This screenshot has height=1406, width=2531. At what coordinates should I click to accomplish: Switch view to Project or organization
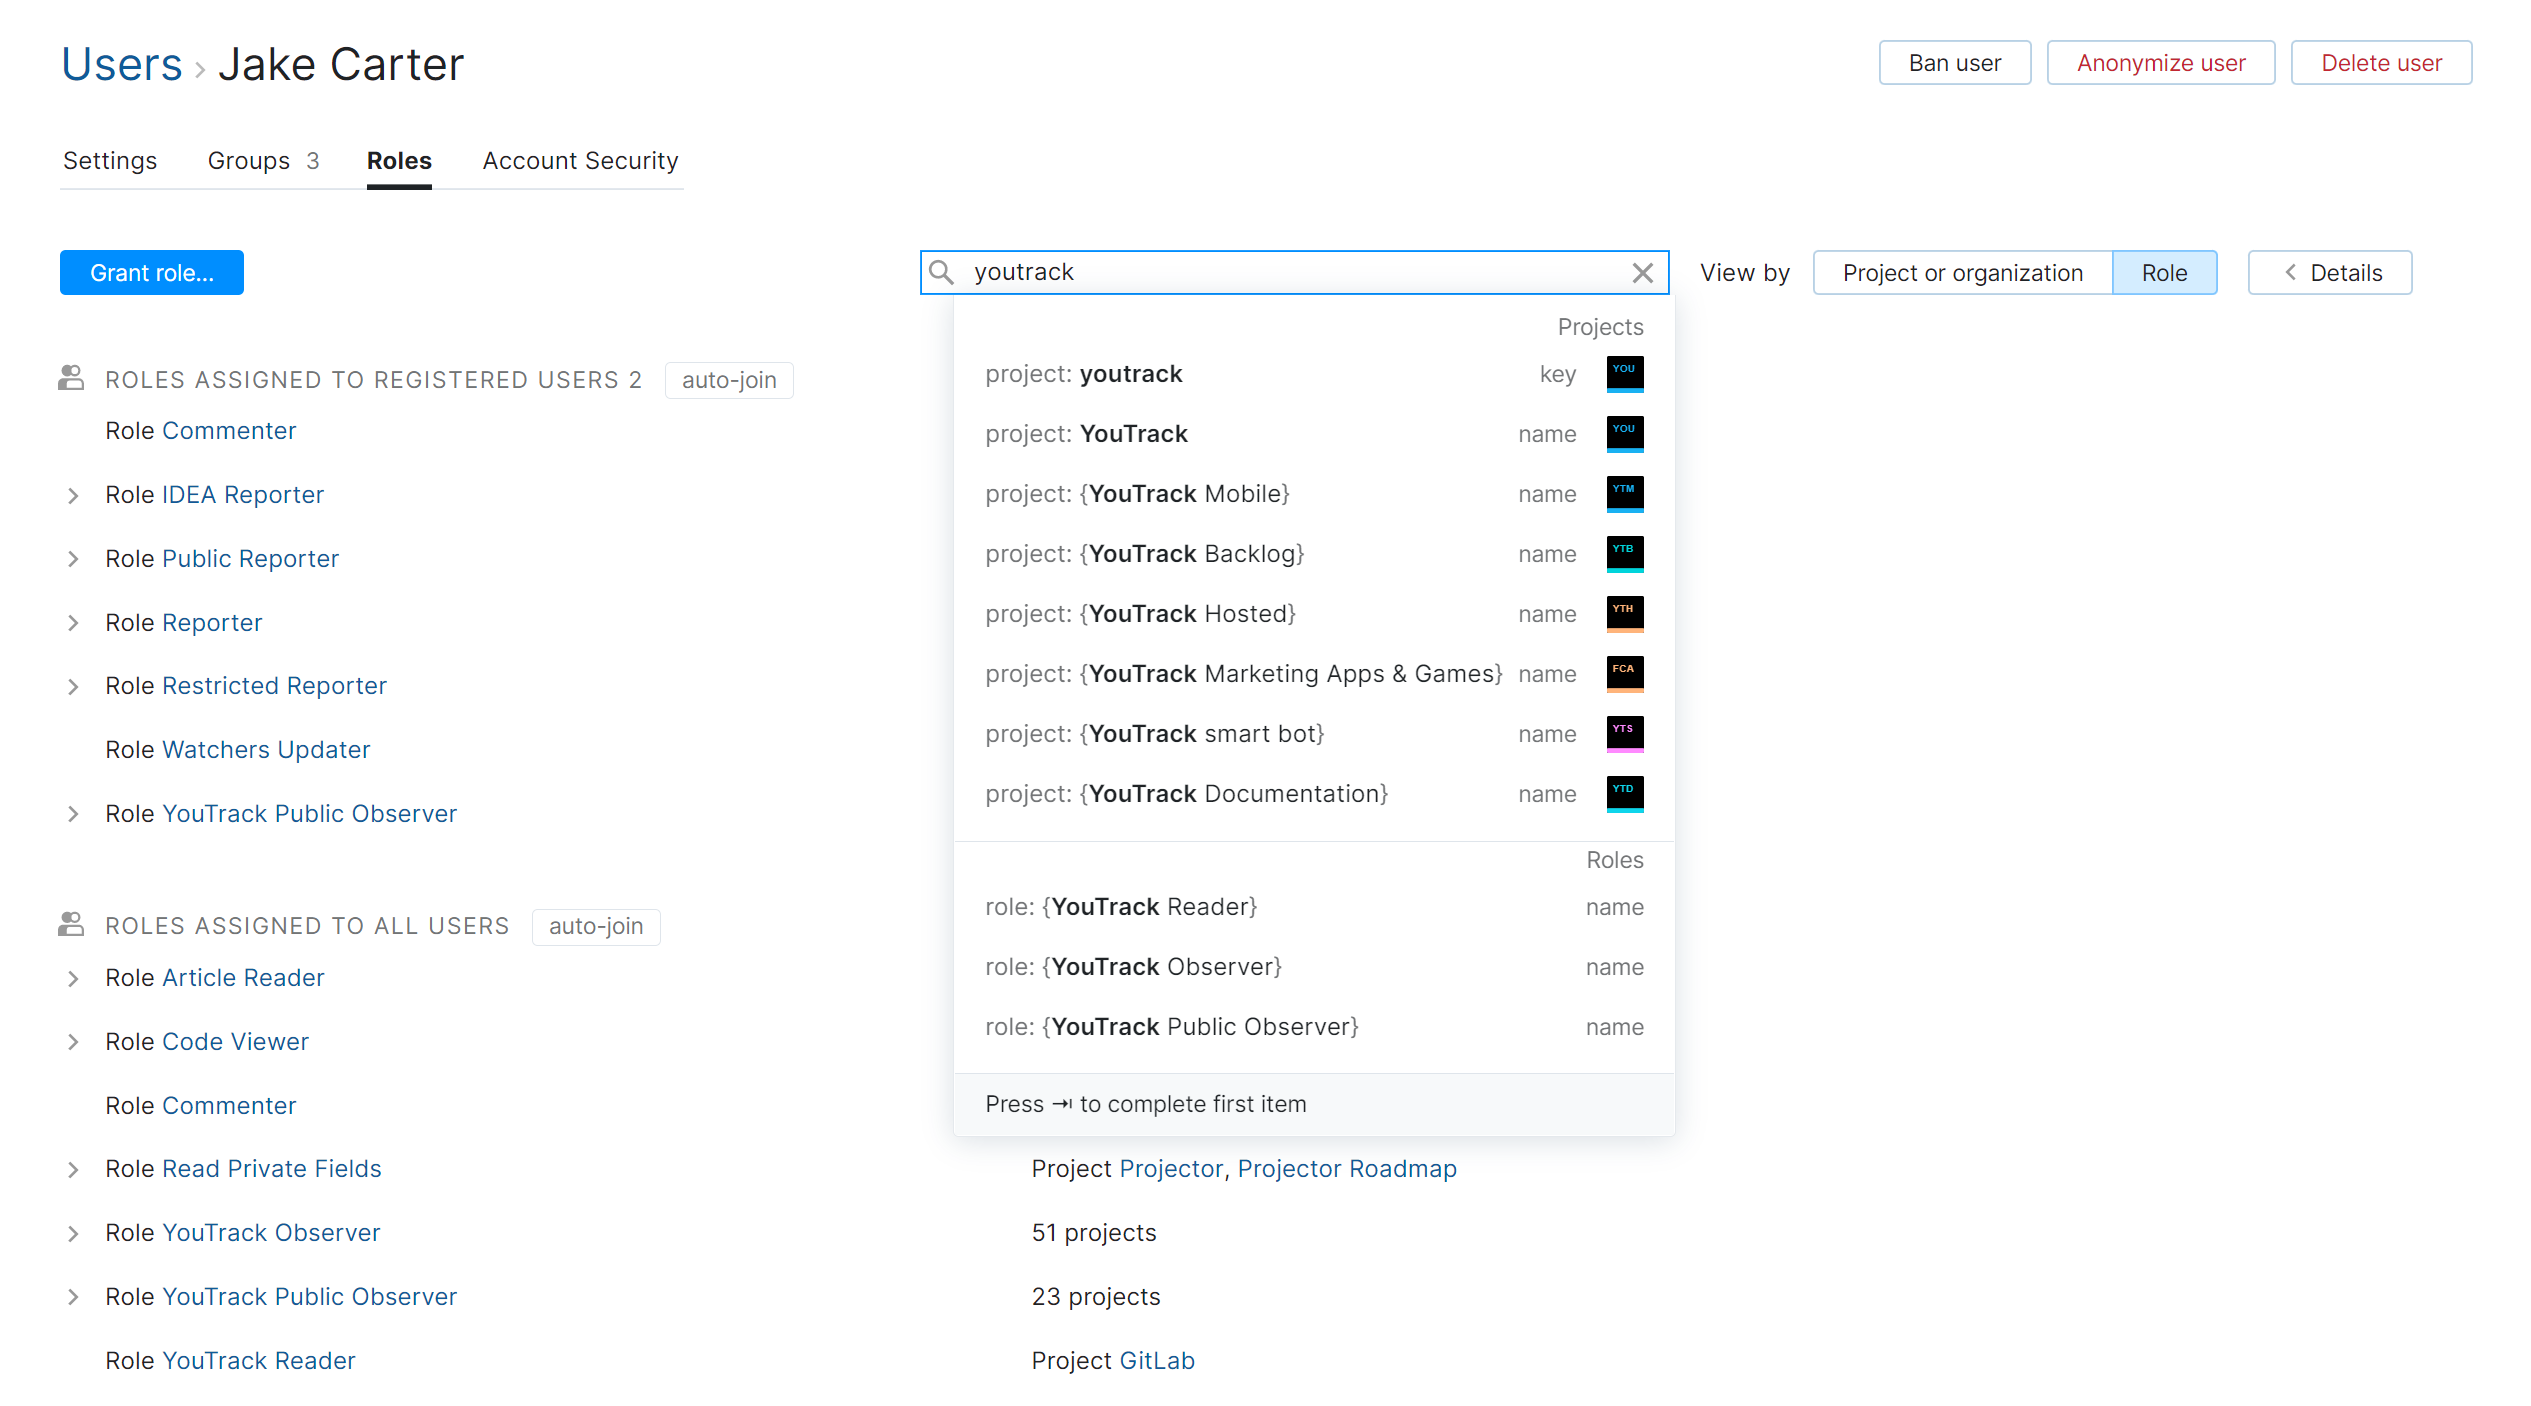(x=1961, y=272)
